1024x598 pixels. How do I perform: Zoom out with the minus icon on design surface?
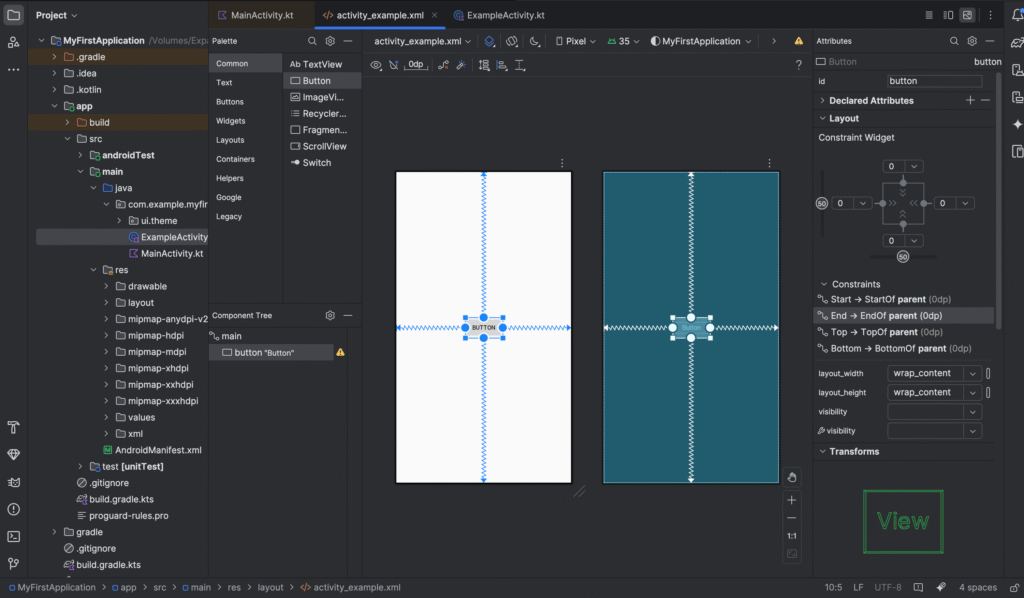click(792, 518)
